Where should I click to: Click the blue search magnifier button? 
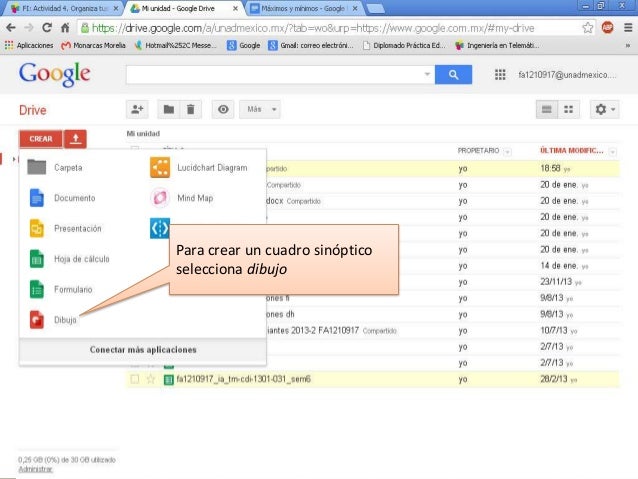point(453,74)
